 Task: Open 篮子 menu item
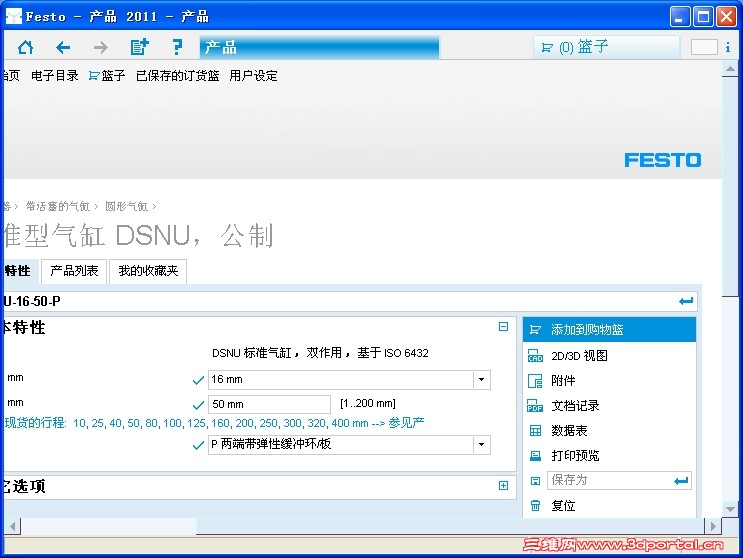pyautogui.click(x=107, y=75)
